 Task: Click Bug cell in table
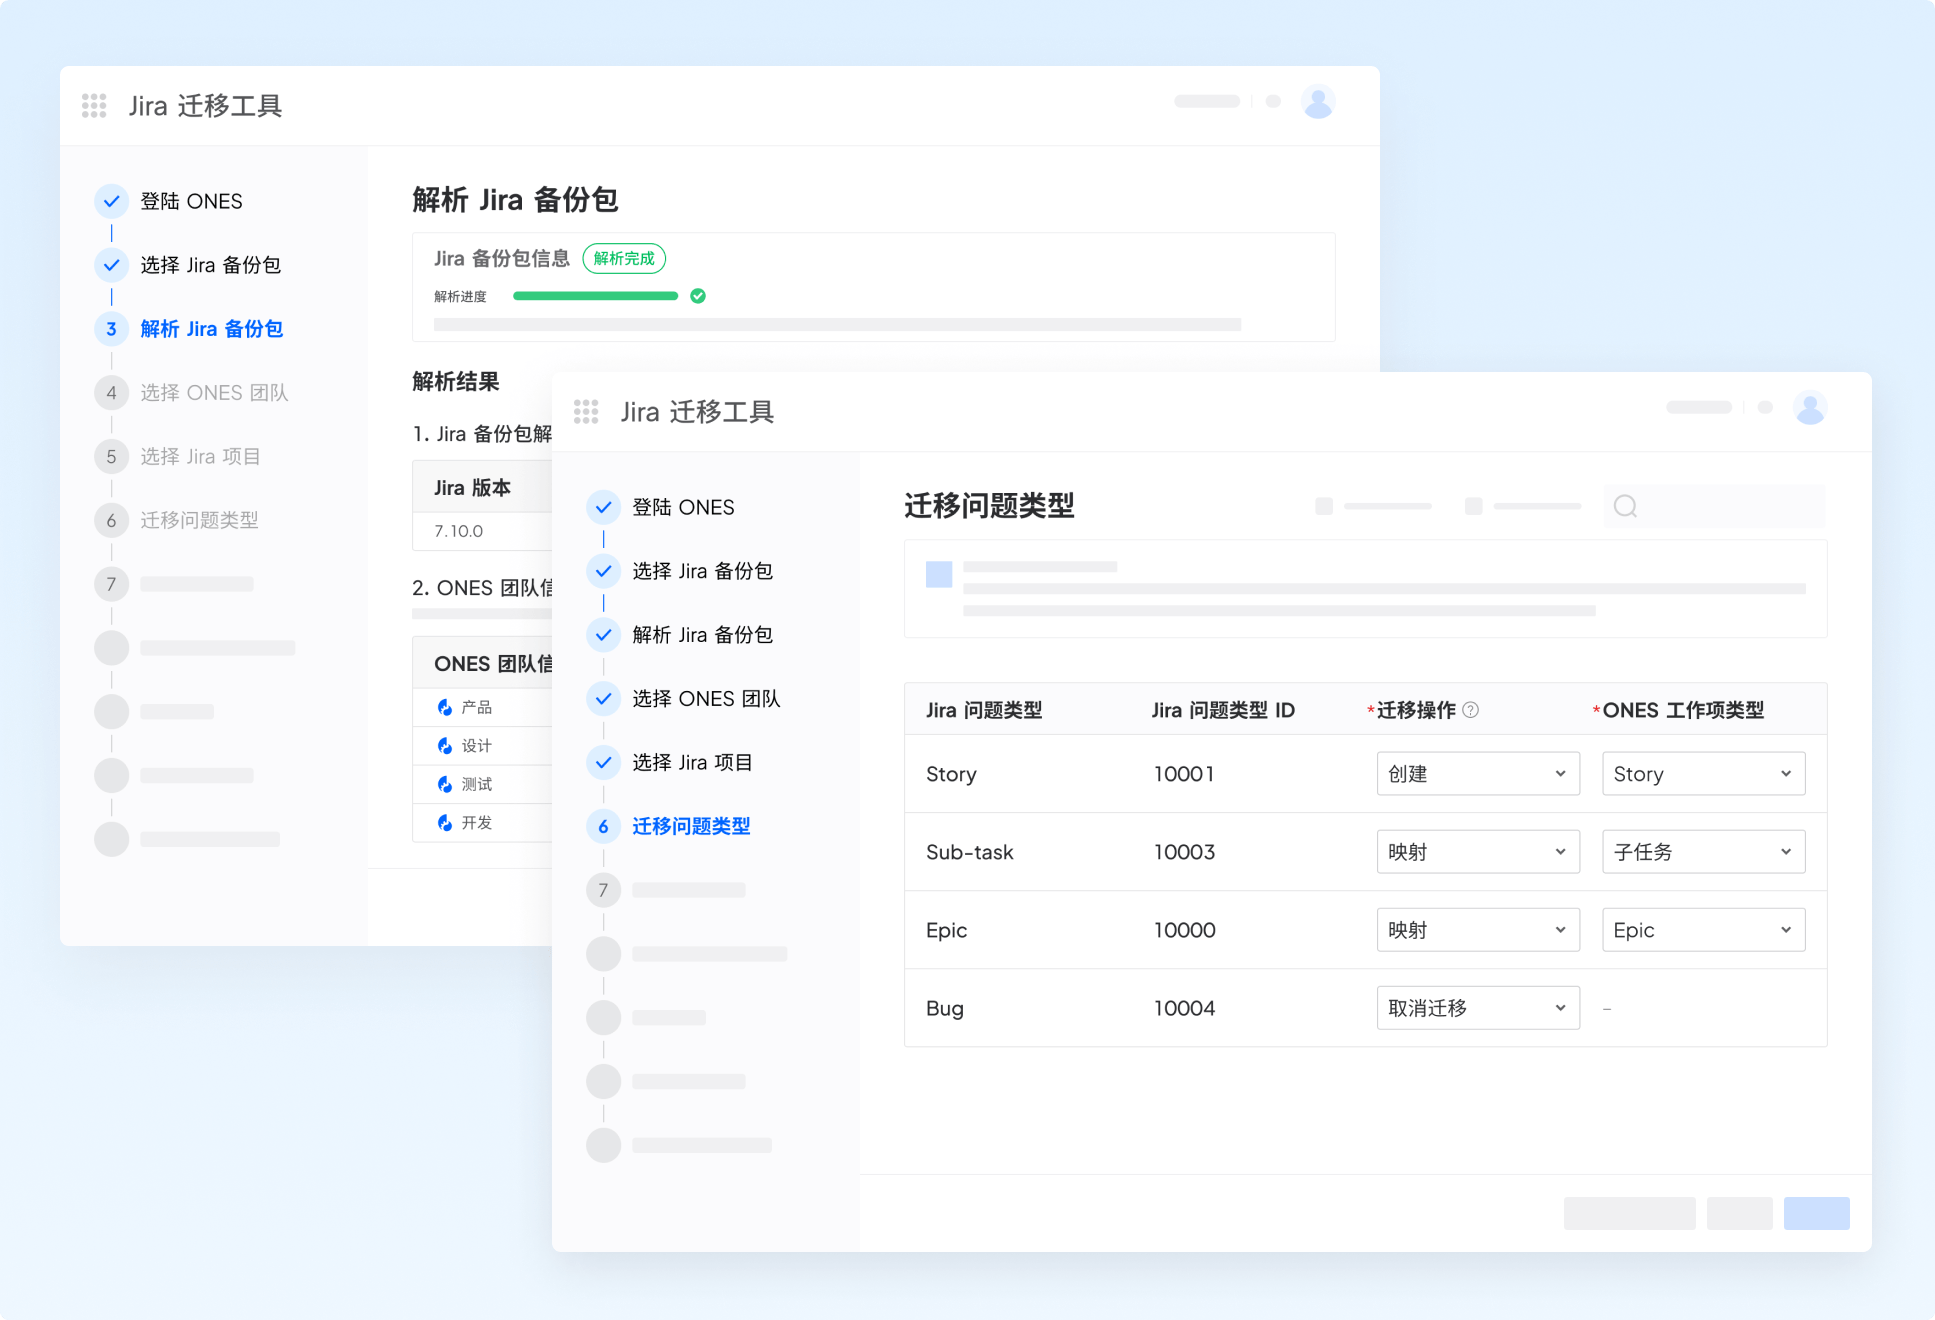[945, 1008]
